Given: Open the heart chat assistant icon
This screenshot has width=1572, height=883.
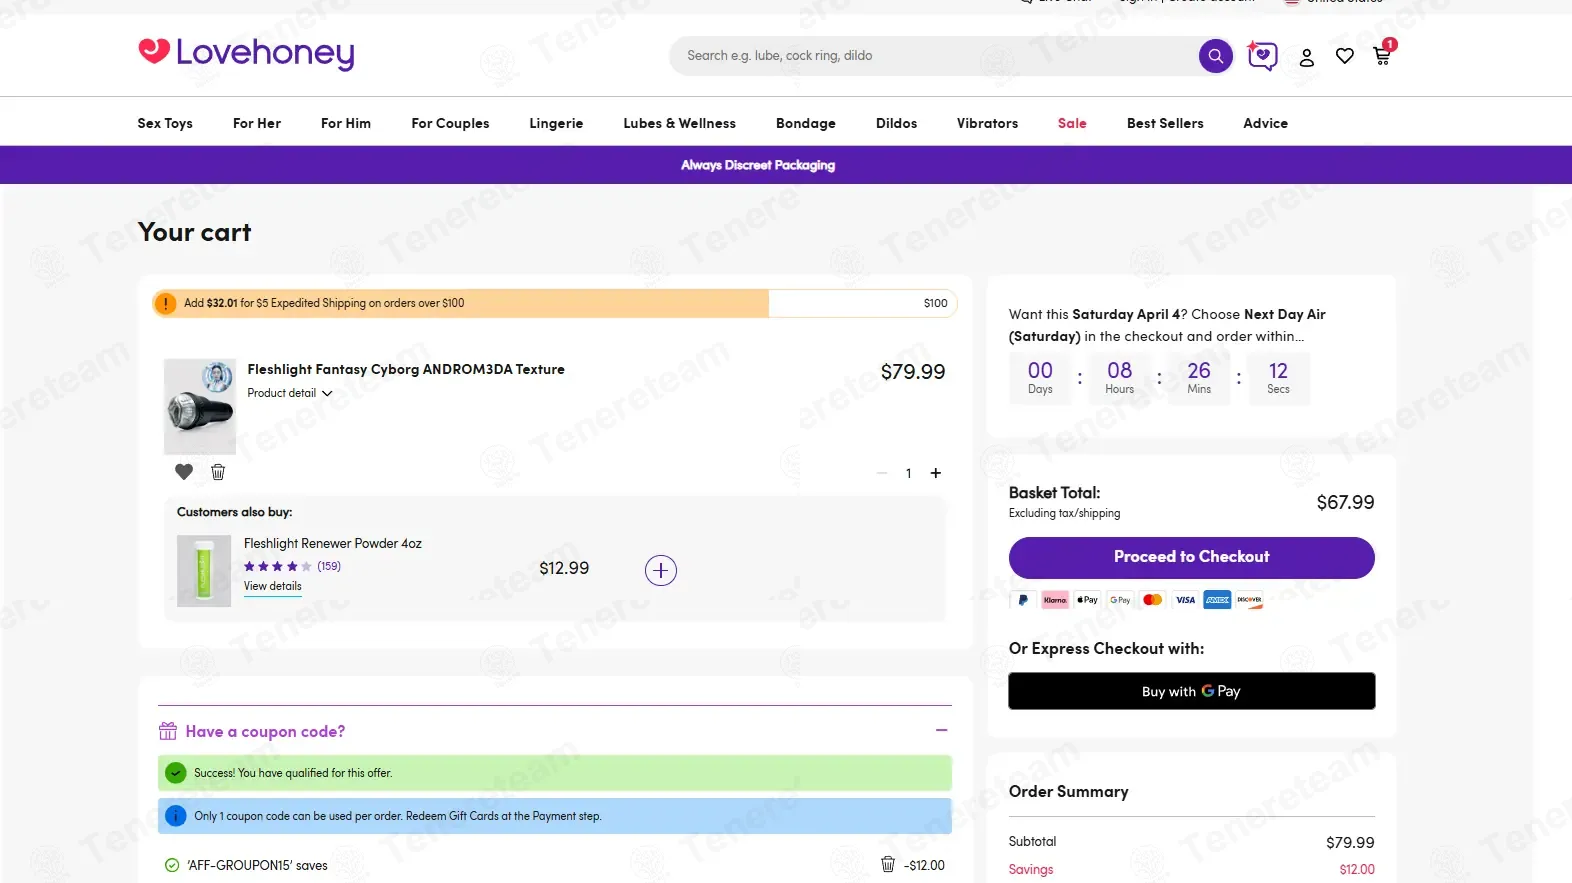Looking at the screenshot, I should point(1262,56).
